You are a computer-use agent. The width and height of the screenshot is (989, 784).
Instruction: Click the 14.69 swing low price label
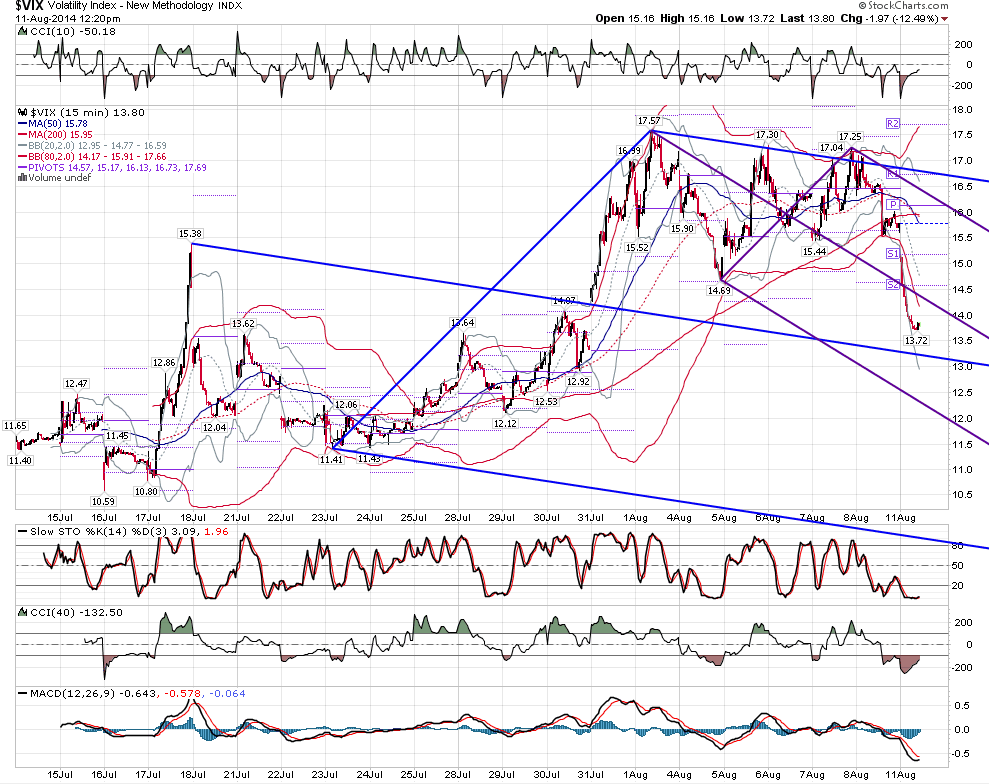719,291
